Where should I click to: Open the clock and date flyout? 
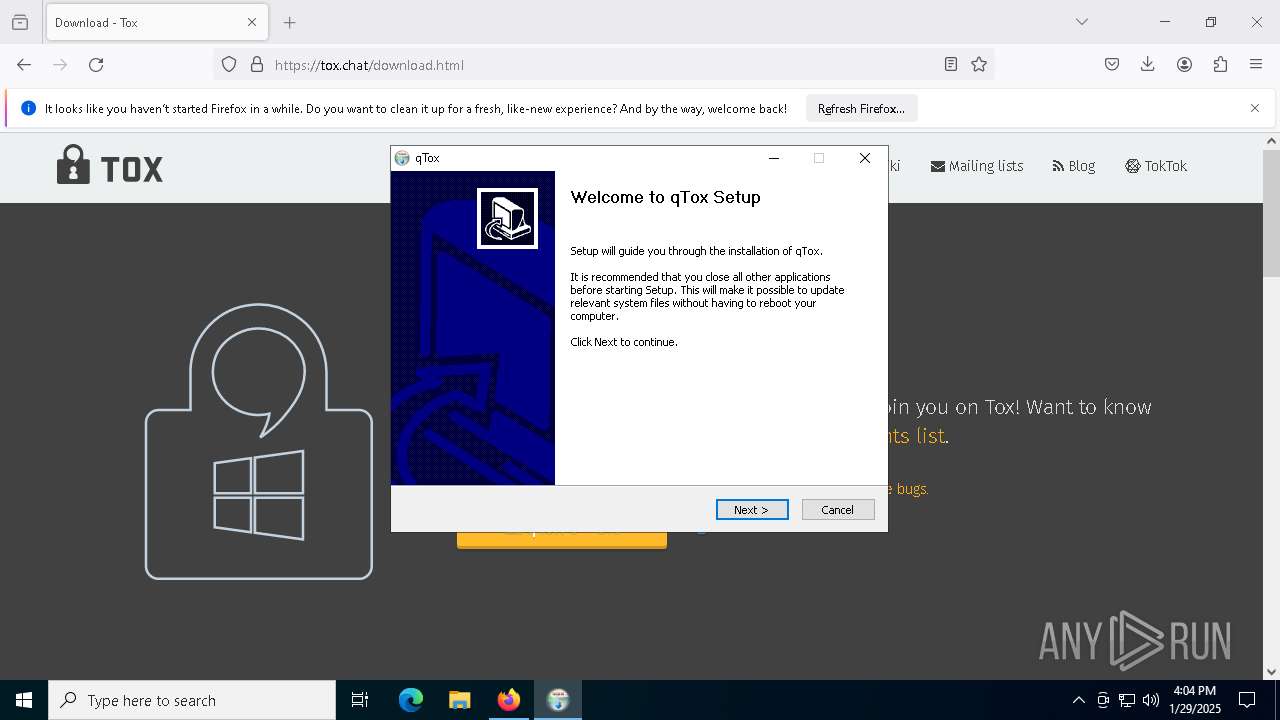(x=1195, y=700)
